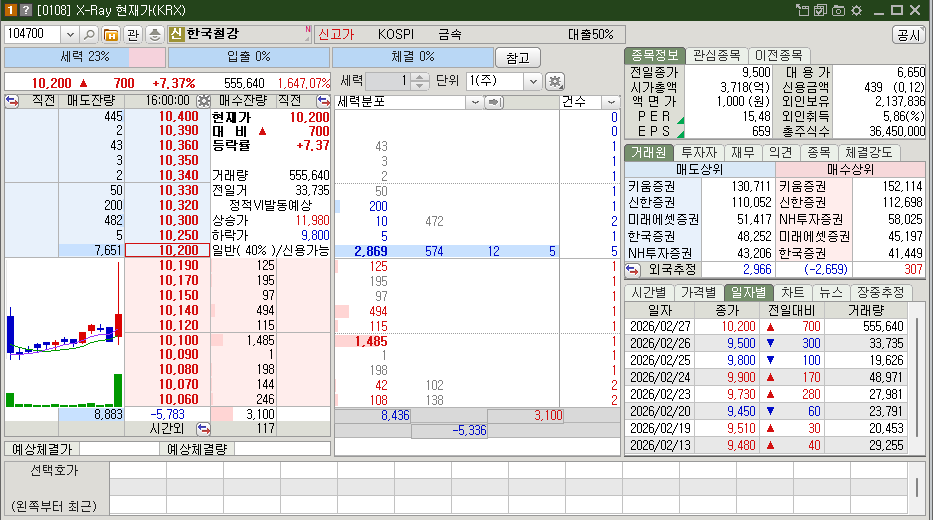The image size is (933, 520).
Task: Capture screen with the camera icon
Action: [838, 10]
